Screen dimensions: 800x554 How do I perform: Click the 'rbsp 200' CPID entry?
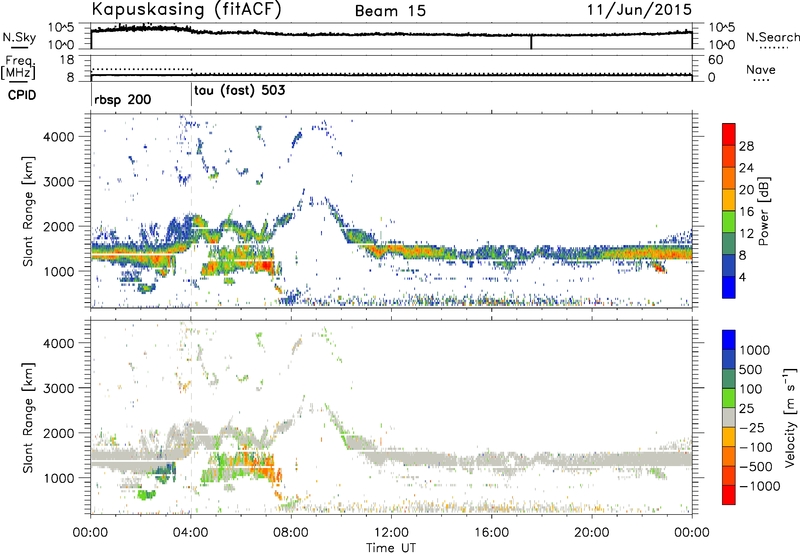pyautogui.click(x=122, y=99)
